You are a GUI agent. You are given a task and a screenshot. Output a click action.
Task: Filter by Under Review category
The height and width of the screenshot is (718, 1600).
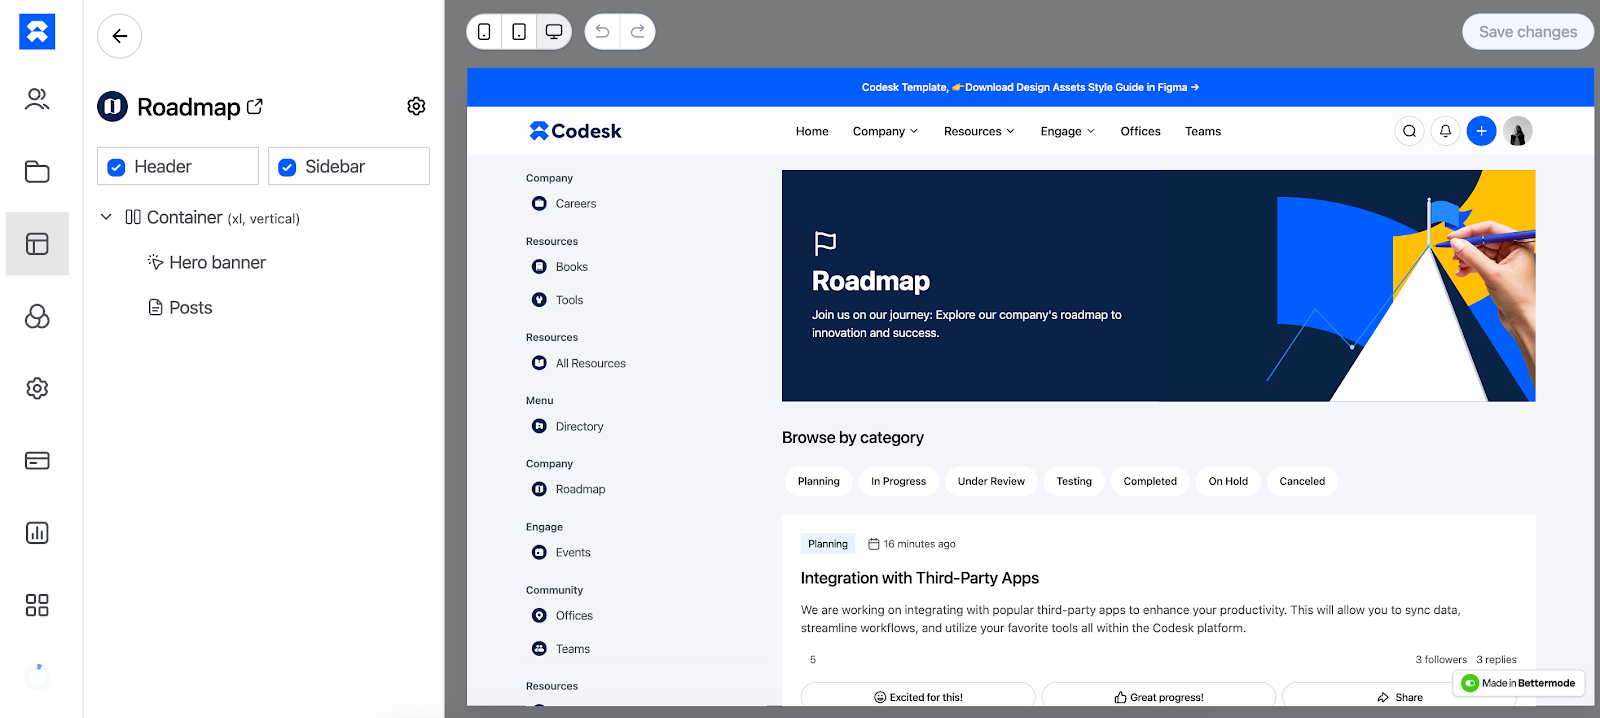991,481
